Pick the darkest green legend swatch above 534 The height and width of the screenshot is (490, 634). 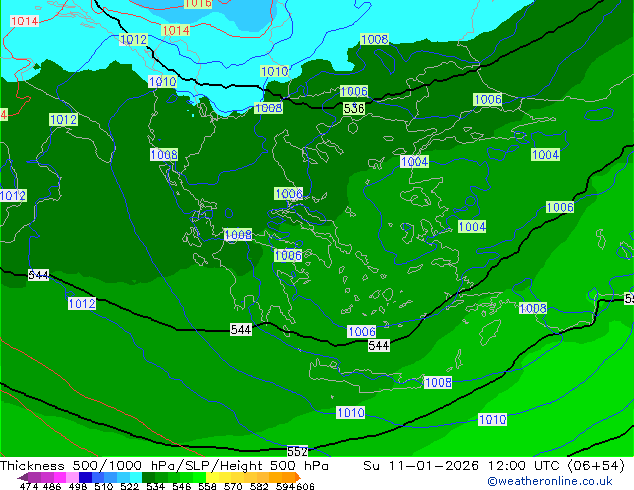(148, 477)
